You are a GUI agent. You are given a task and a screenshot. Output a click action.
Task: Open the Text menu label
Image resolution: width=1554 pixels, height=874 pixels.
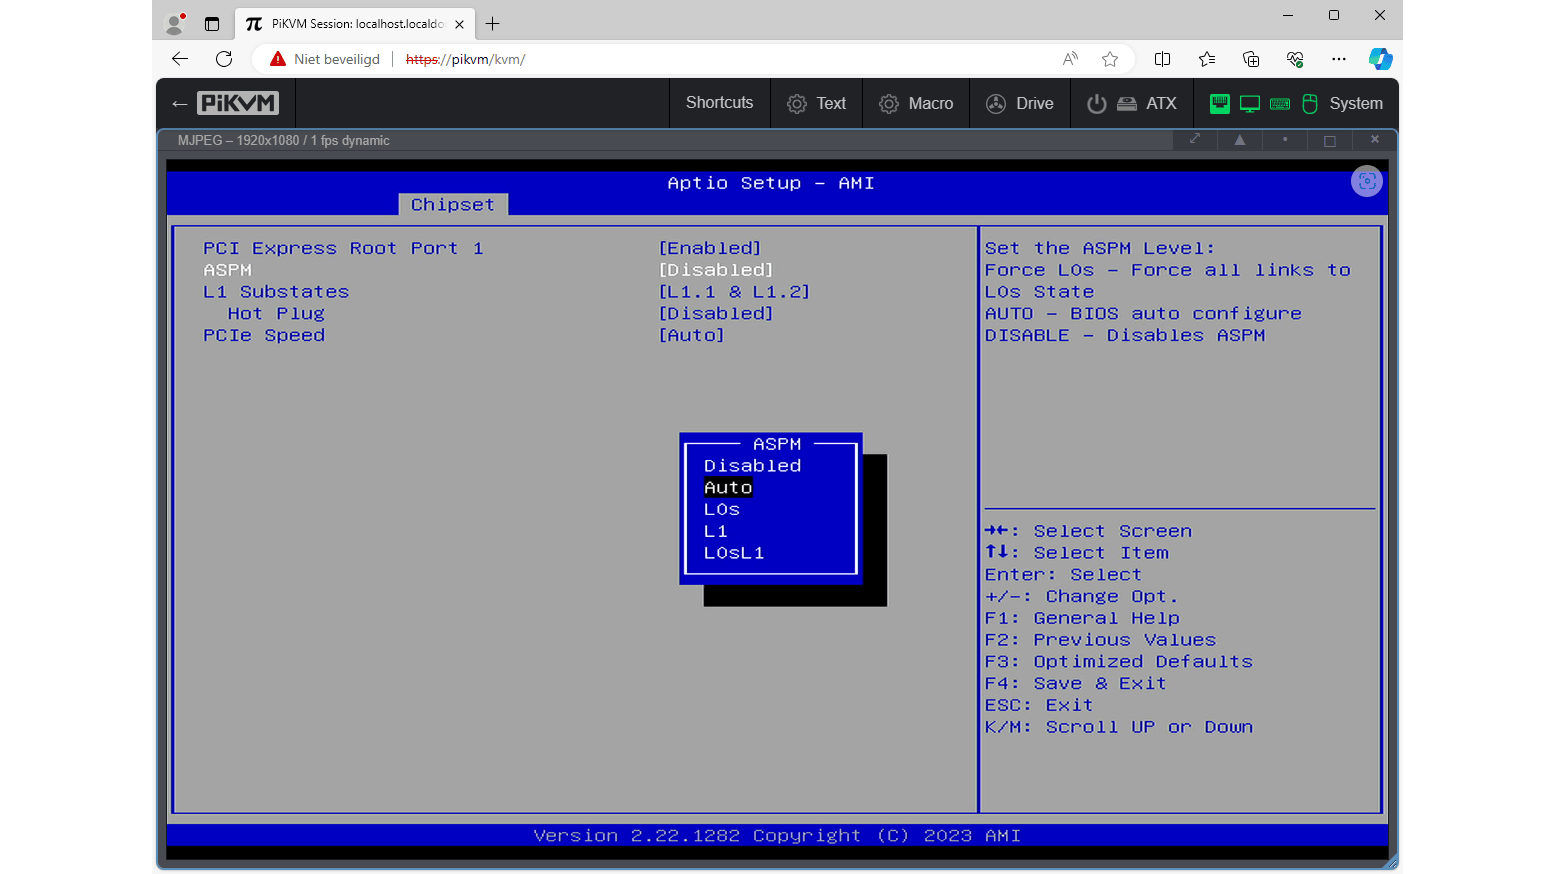(831, 104)
